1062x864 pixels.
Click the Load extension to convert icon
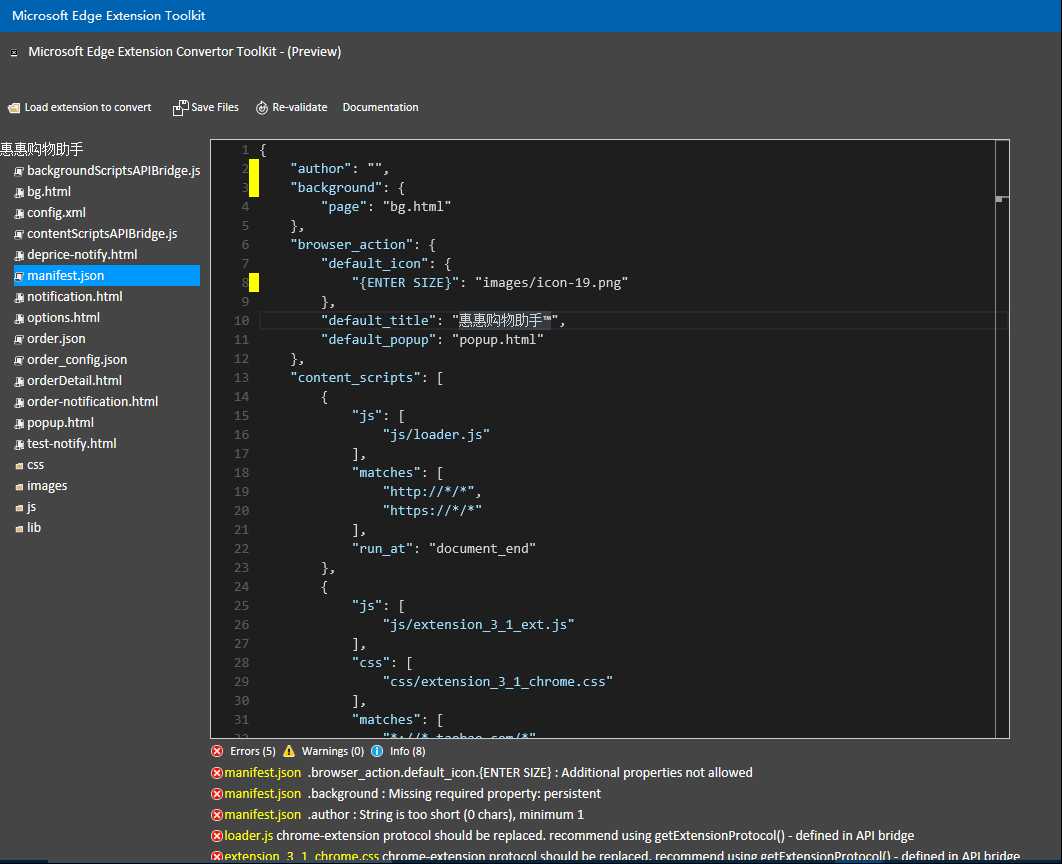point(14,108)
